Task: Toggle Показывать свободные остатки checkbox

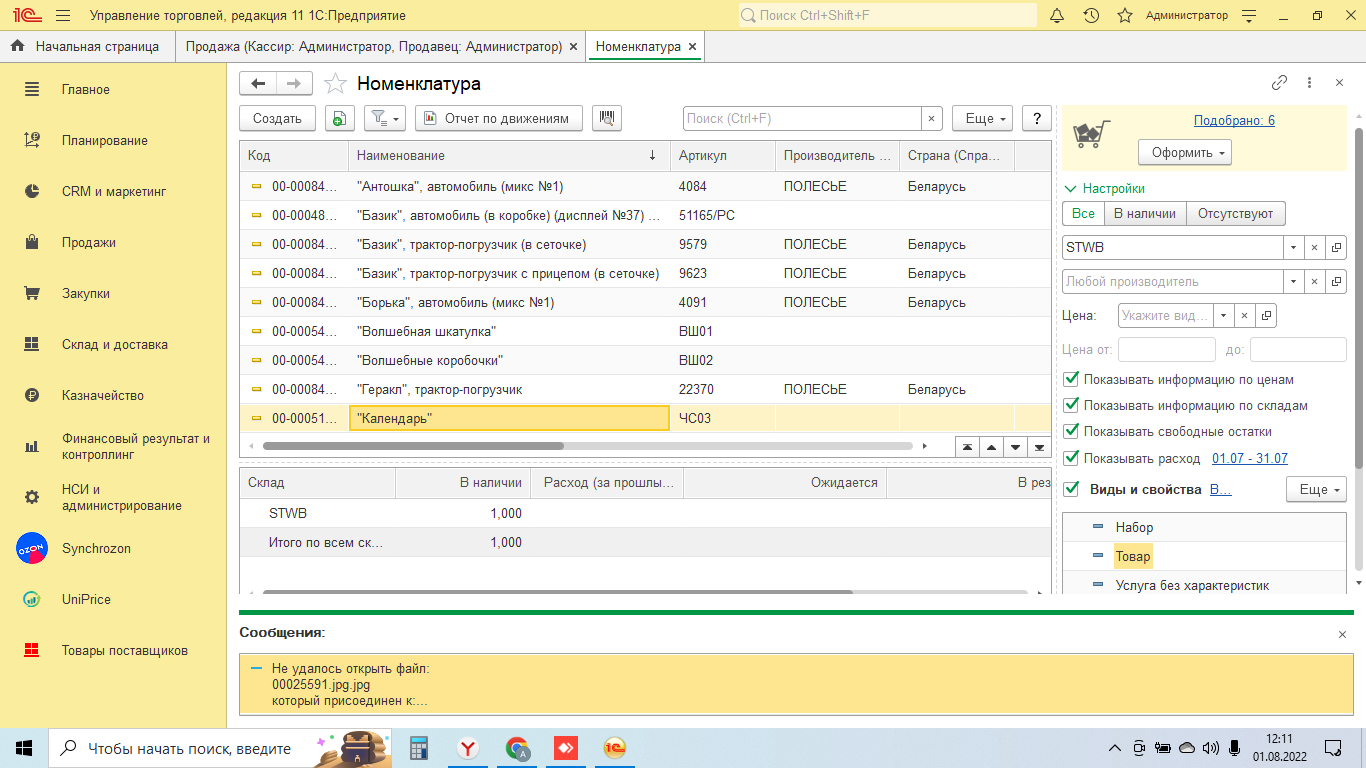Action: tap(1072, 432)
